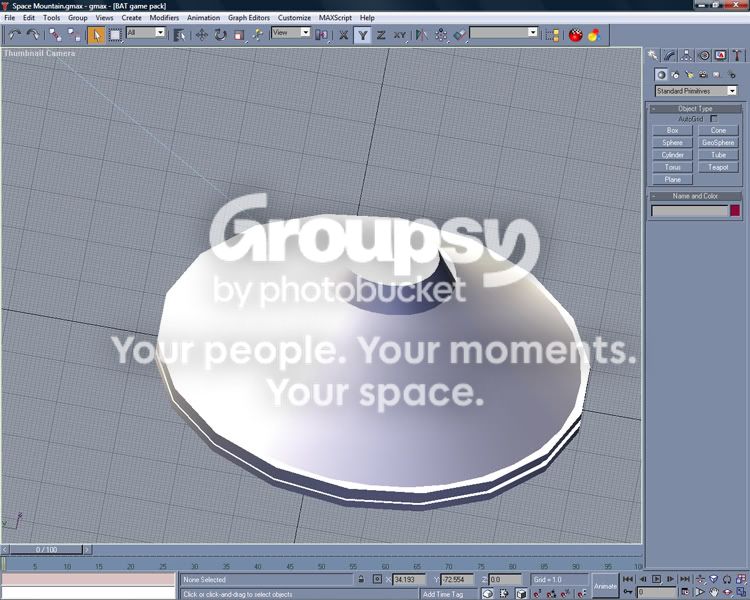The height and width of the screenshot is (600, 750).
Task: Switch to the Modify command panel
Action: point(670,56)
